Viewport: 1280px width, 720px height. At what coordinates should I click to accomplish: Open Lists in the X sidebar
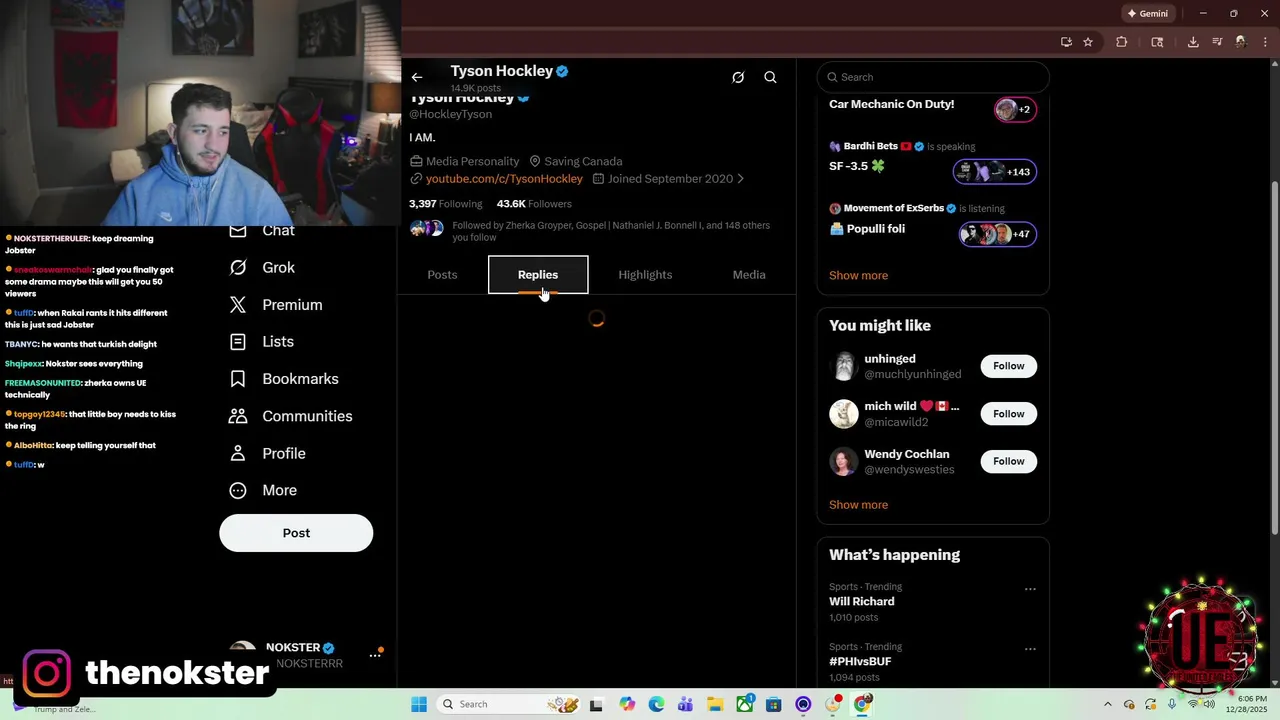pyautogui.click(x=262, y=342)
